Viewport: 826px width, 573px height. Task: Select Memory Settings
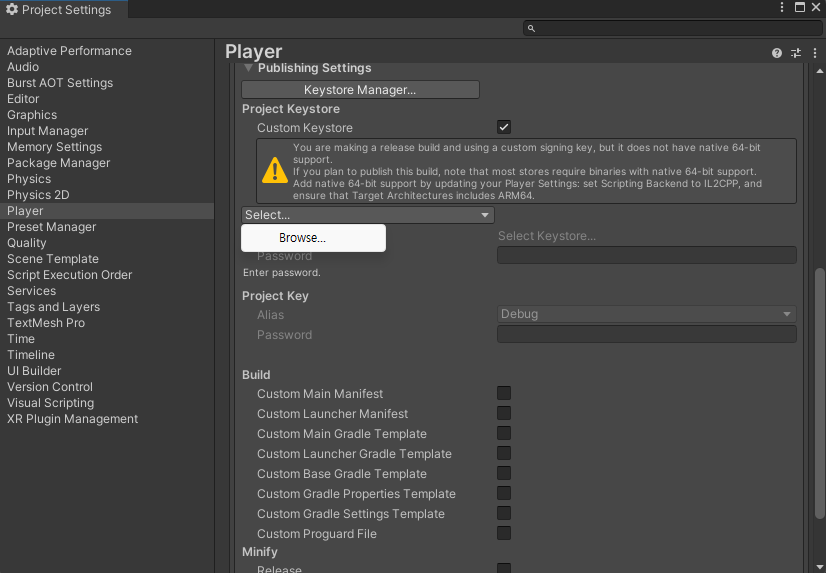[x=54, y=147]
